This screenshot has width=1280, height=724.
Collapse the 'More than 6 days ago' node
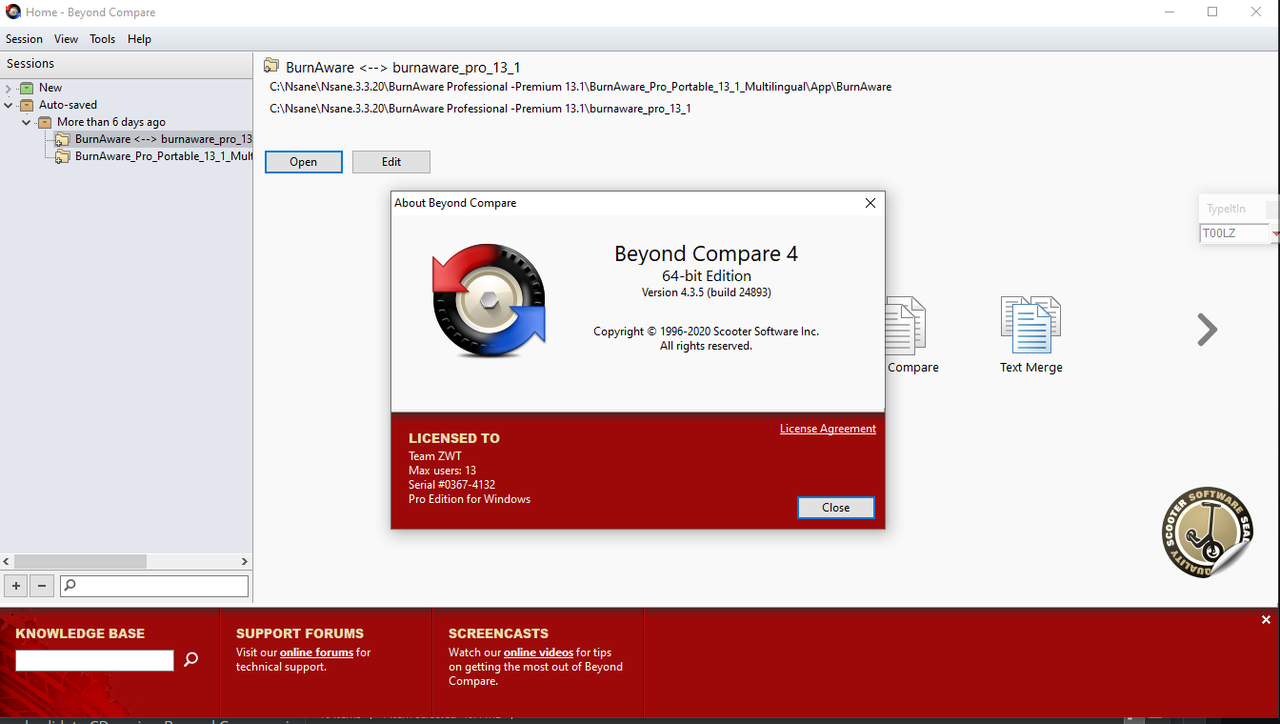click(x=27, y=122)
